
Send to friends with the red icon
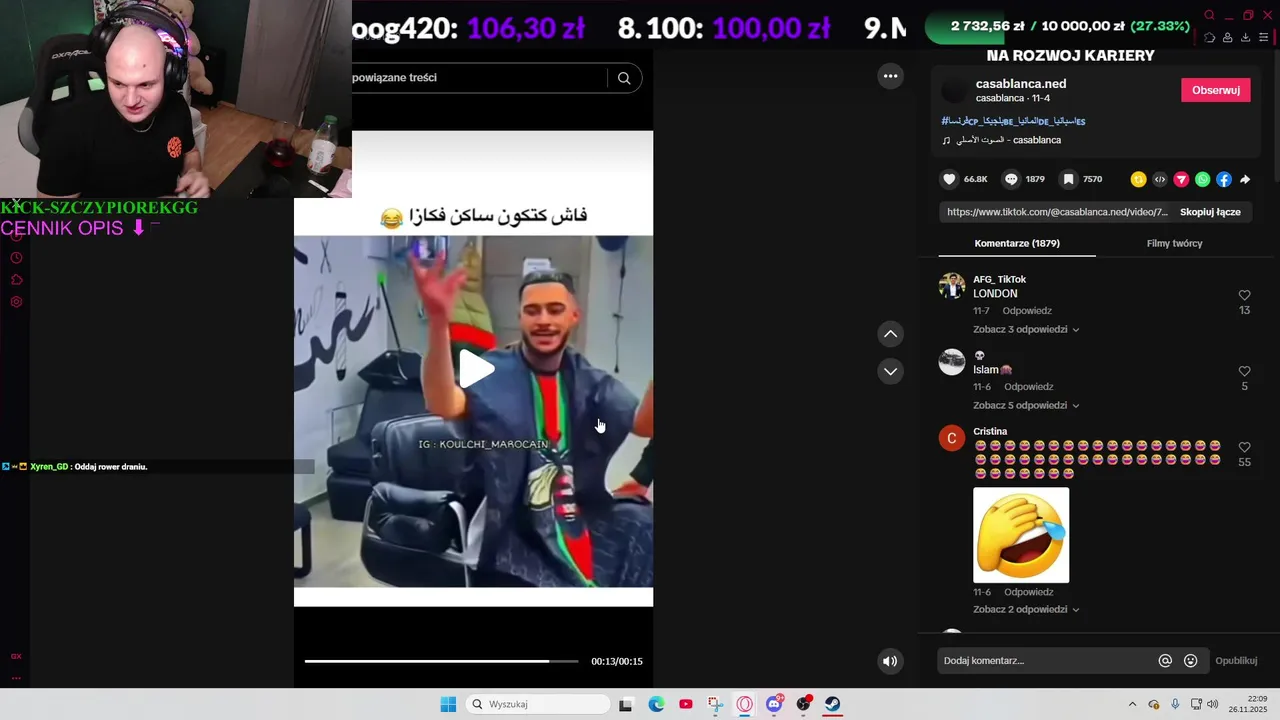click(1181, 179)
